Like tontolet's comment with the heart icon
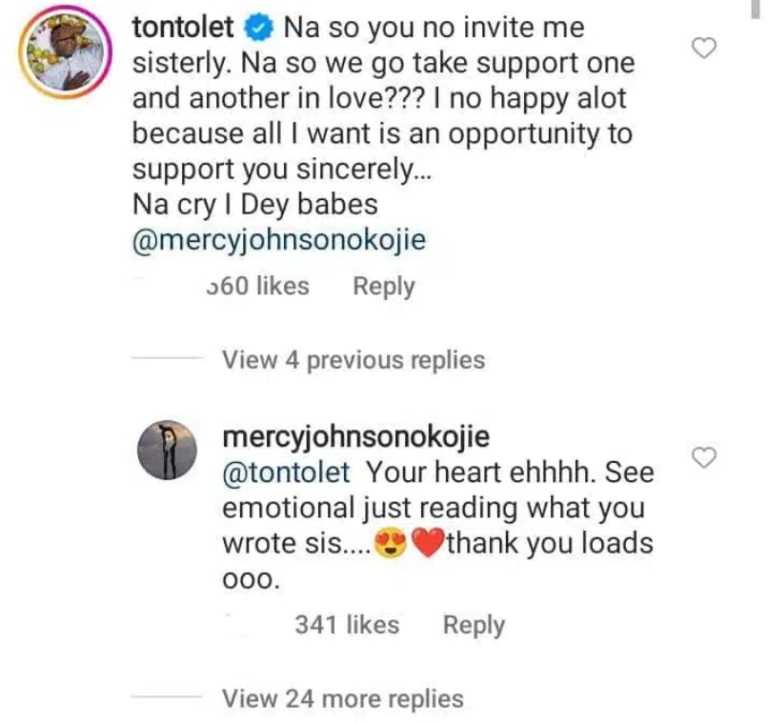Image resolution: width=768 pixels, height=723 pixels. pos(706,49)
